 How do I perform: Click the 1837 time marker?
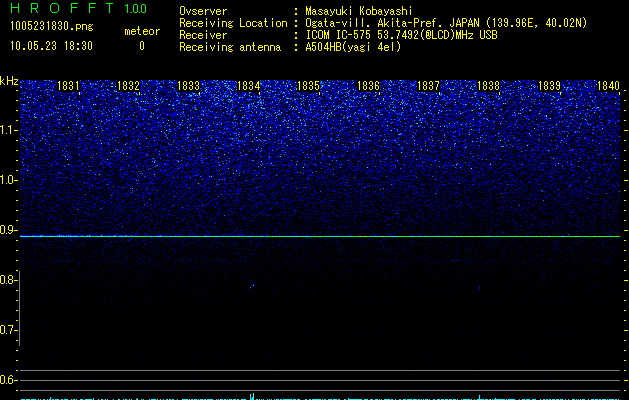428,85
